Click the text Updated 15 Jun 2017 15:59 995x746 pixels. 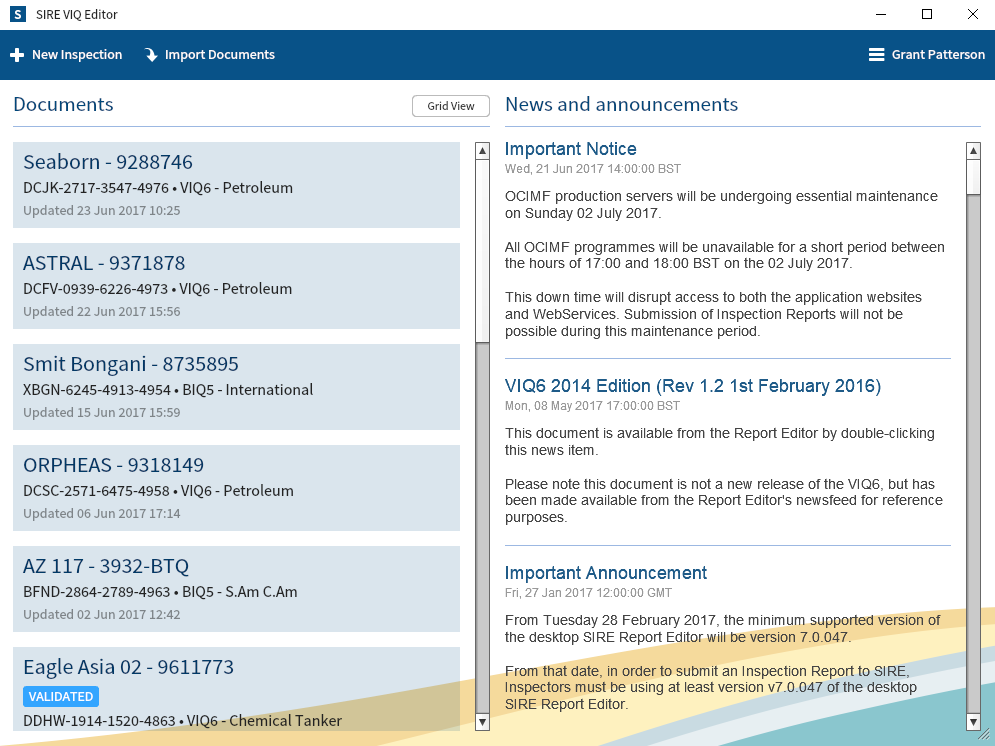(x=102, y=412)
